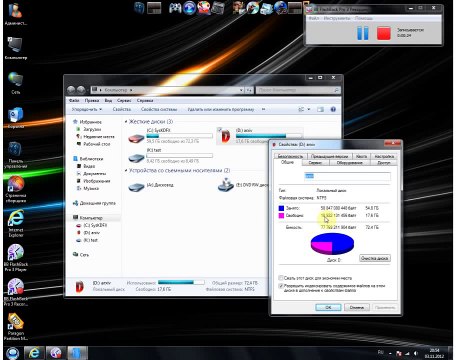Switch to the Сервис tab in properties

click(315, 163)
